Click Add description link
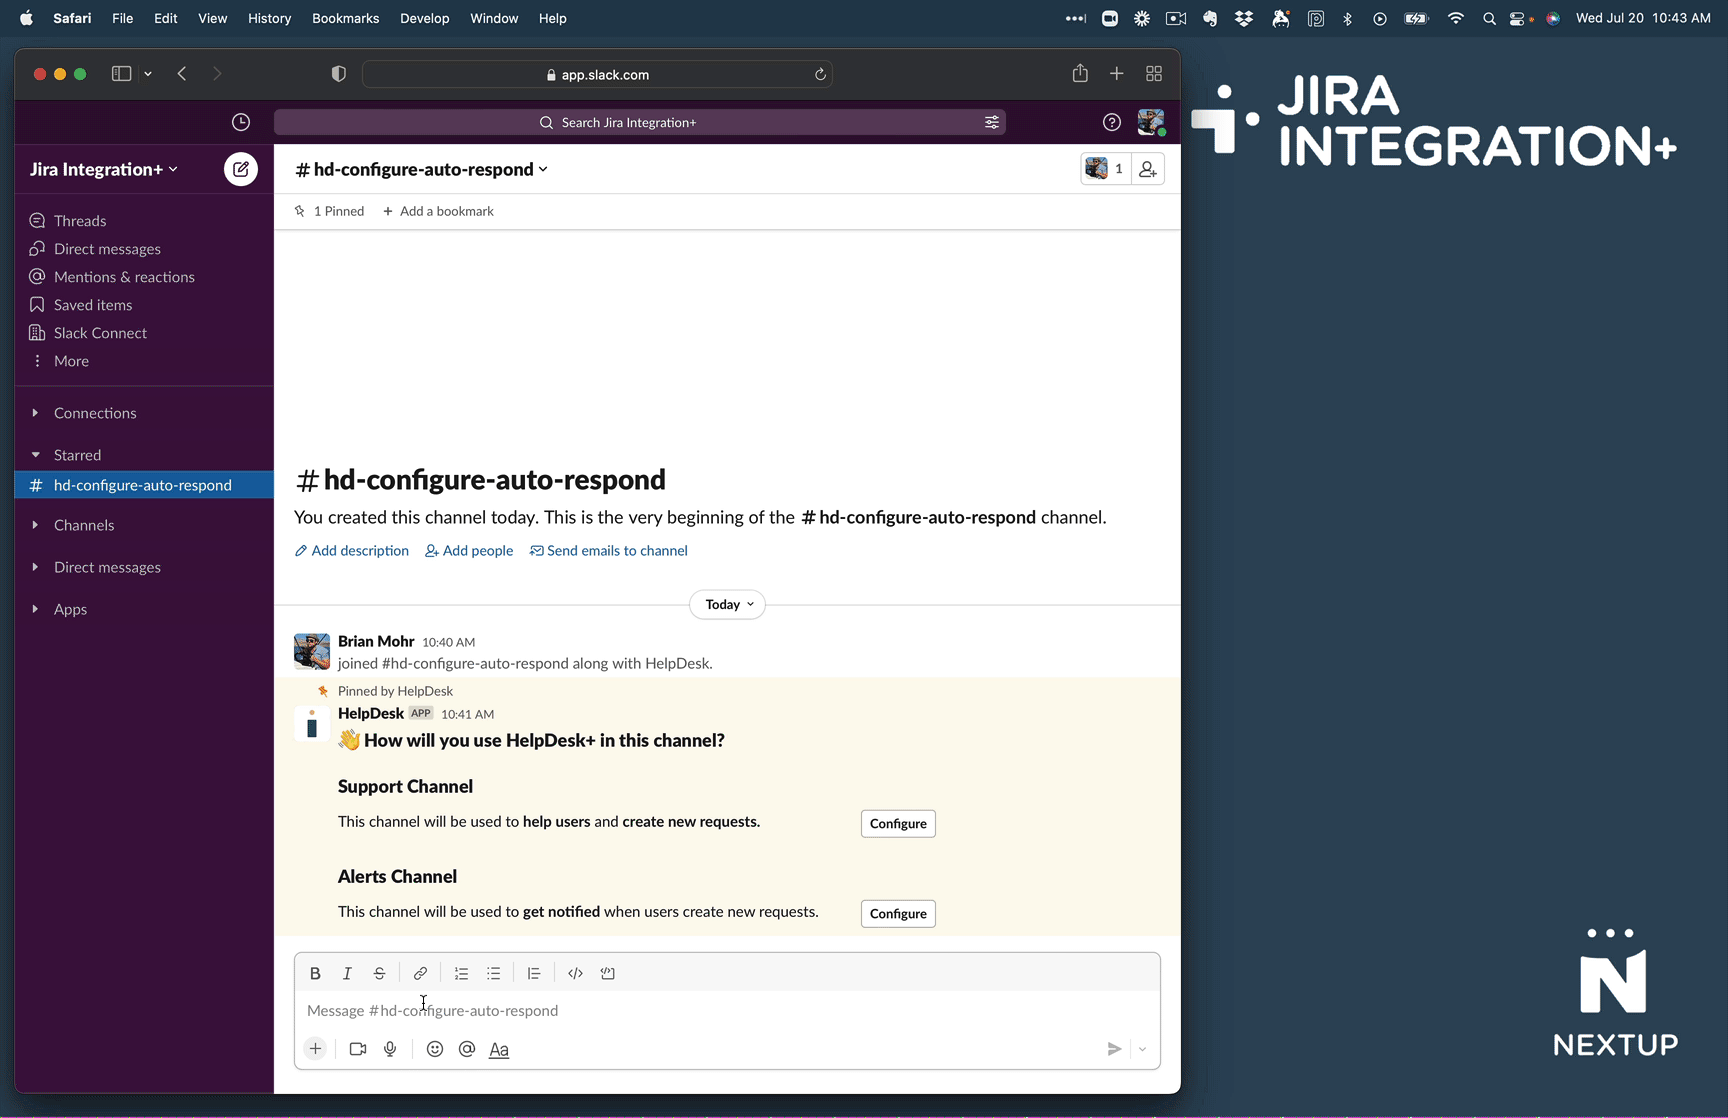The image size is (1728, 1118). [352, 551]
